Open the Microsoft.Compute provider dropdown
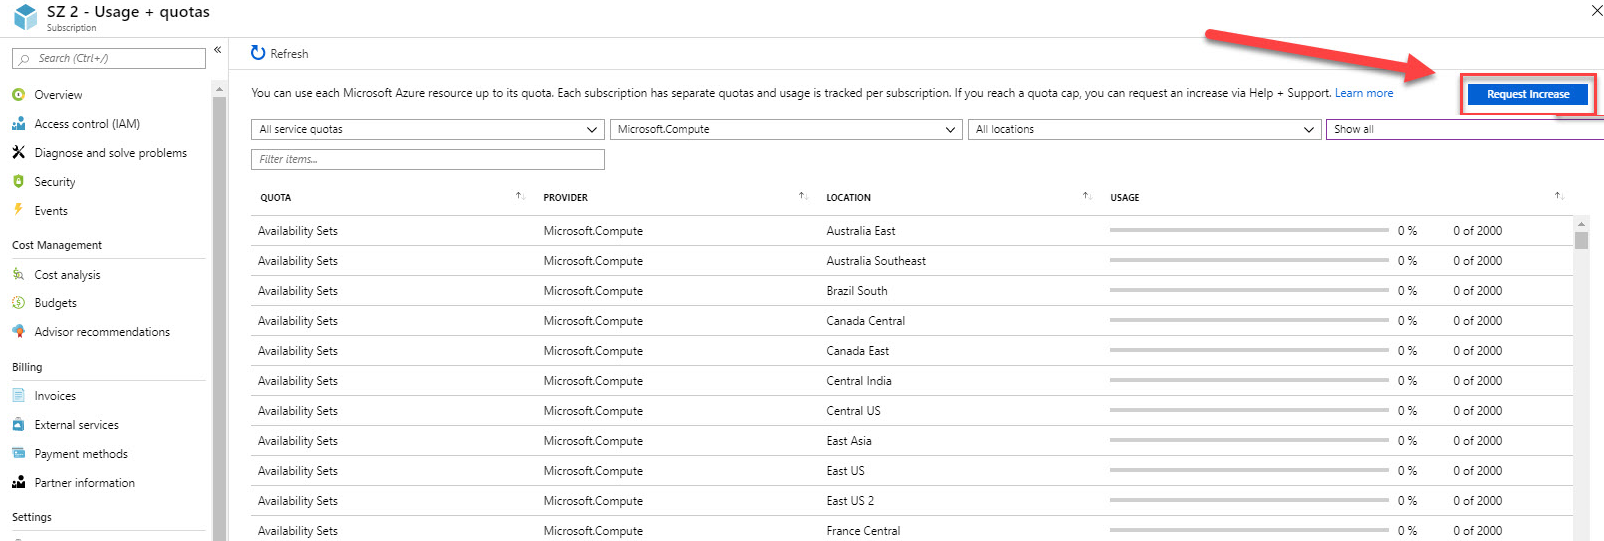1604x541 pixels. point(786,129)
